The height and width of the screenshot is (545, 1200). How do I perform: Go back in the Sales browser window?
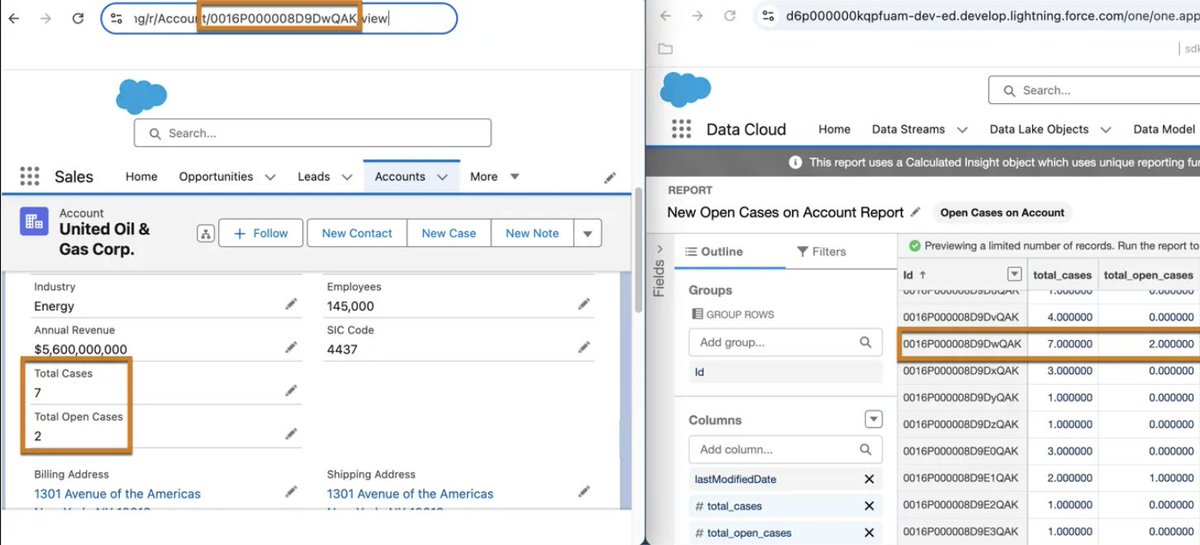tap(14, 18)
